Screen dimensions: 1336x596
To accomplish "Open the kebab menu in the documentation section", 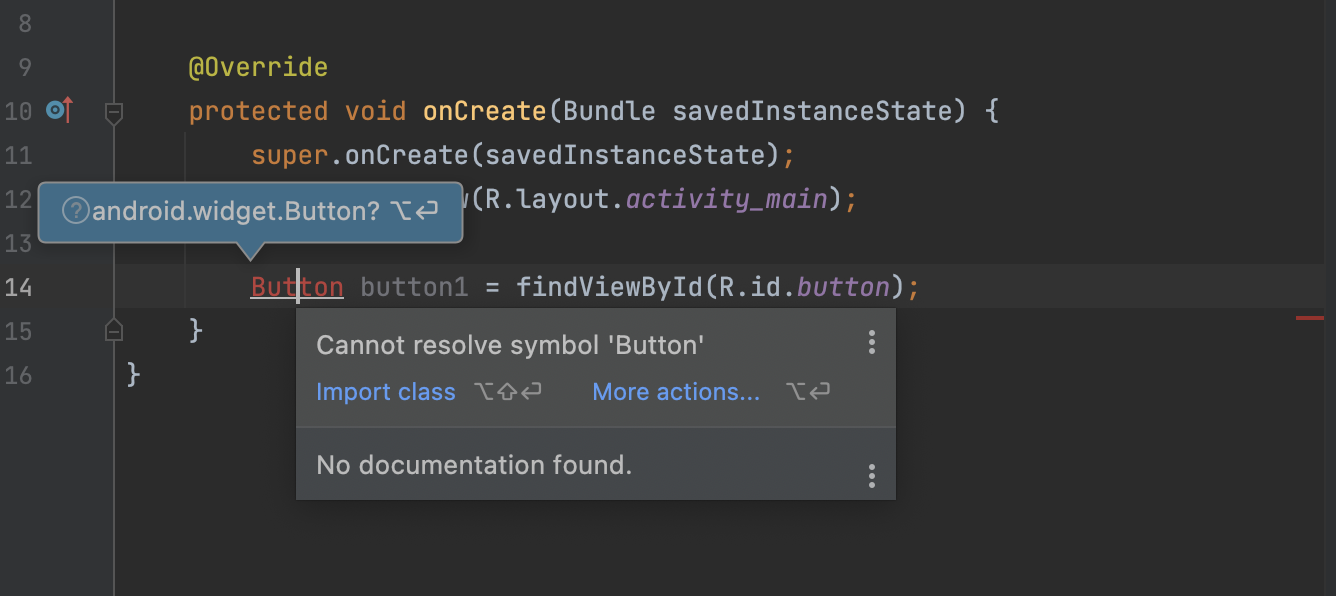I will pos(871,477).
